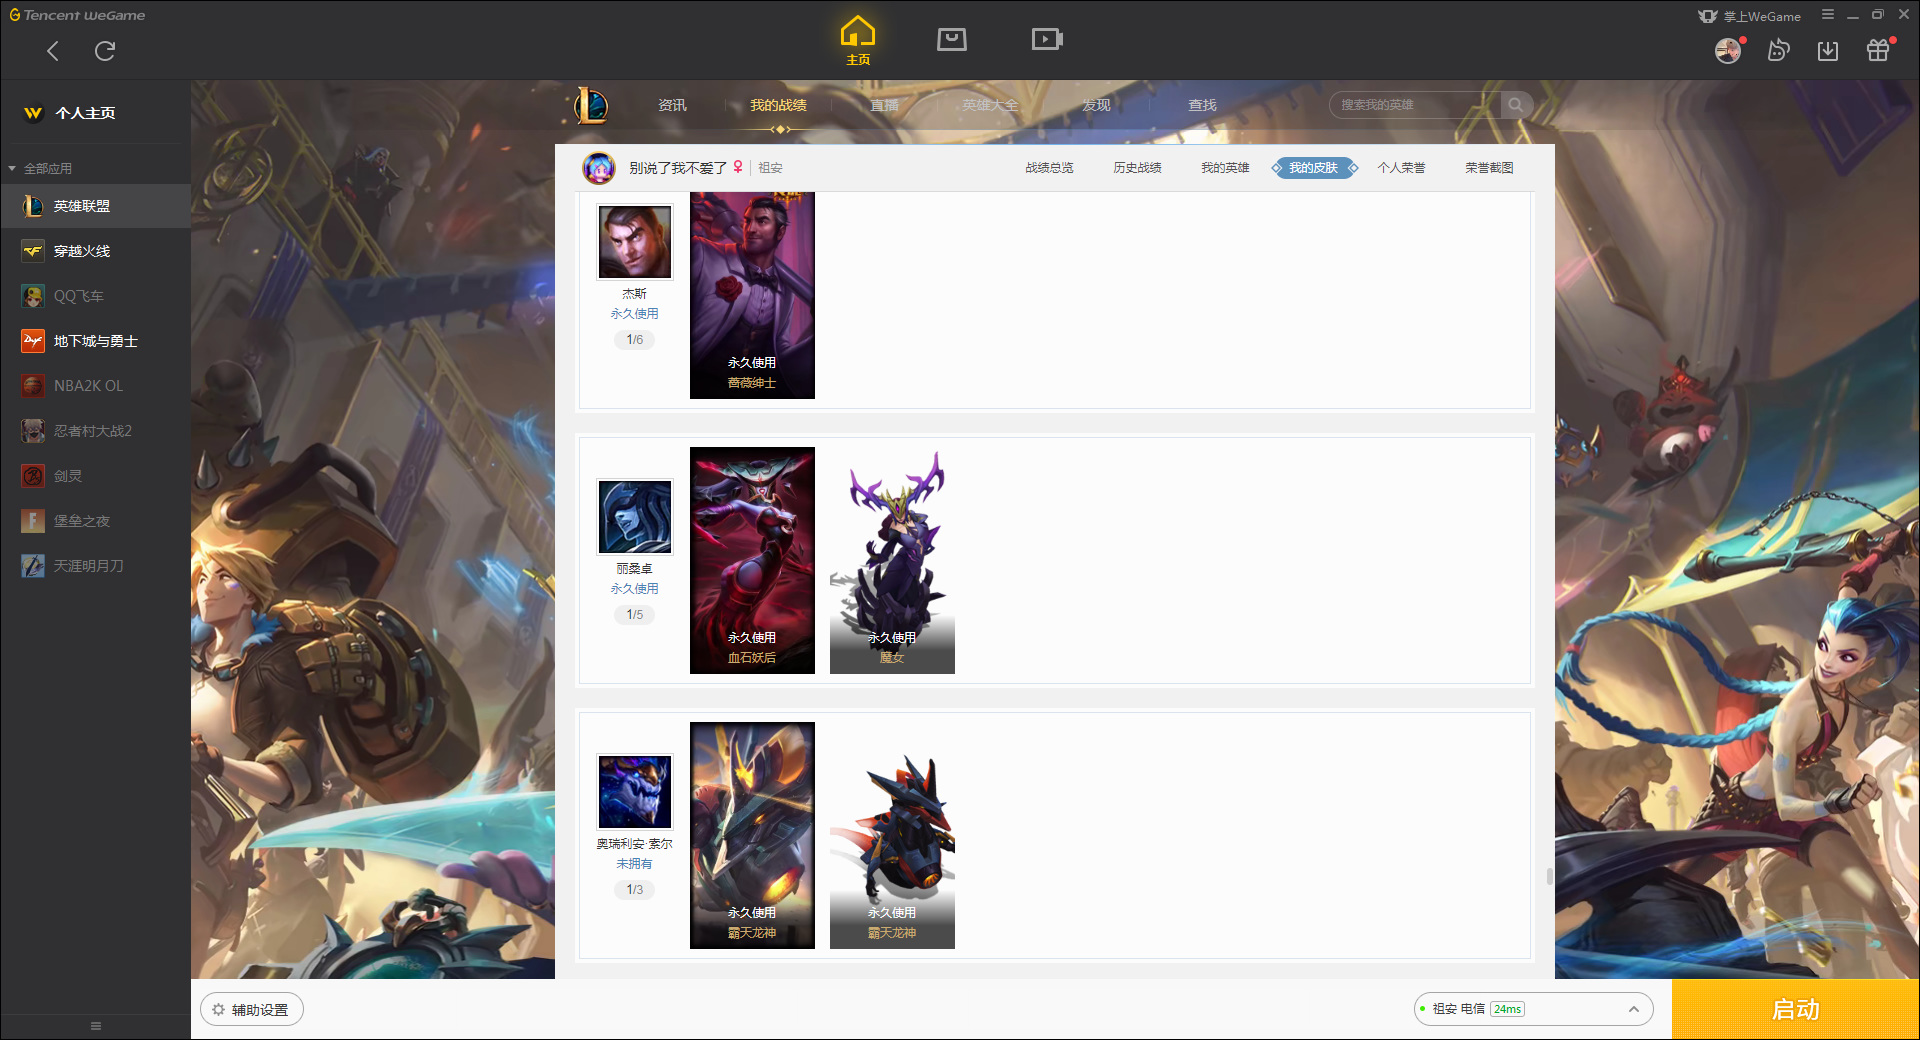
Task: Open the 直播 tab
Action: (x=884, y=105)
